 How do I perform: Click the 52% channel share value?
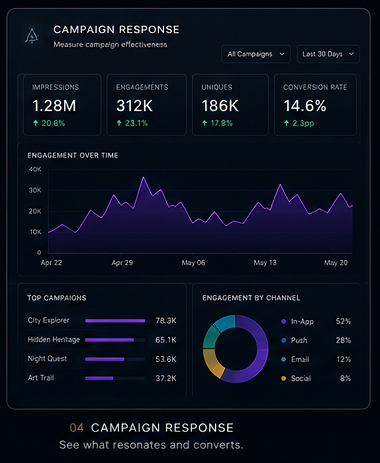pos(343,321)
